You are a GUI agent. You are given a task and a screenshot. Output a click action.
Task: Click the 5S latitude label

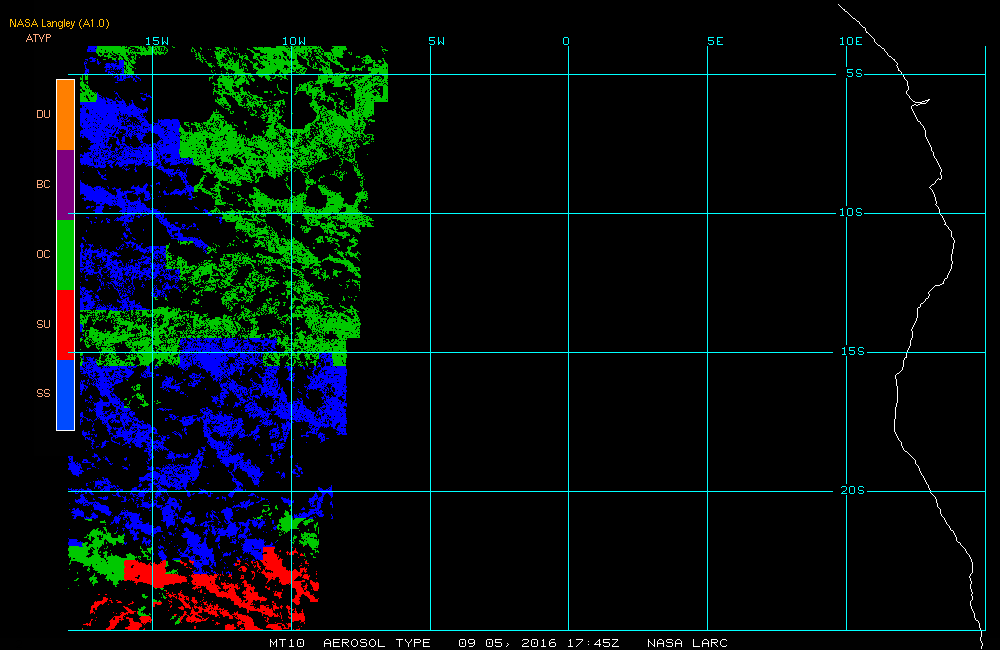(855, 73)
